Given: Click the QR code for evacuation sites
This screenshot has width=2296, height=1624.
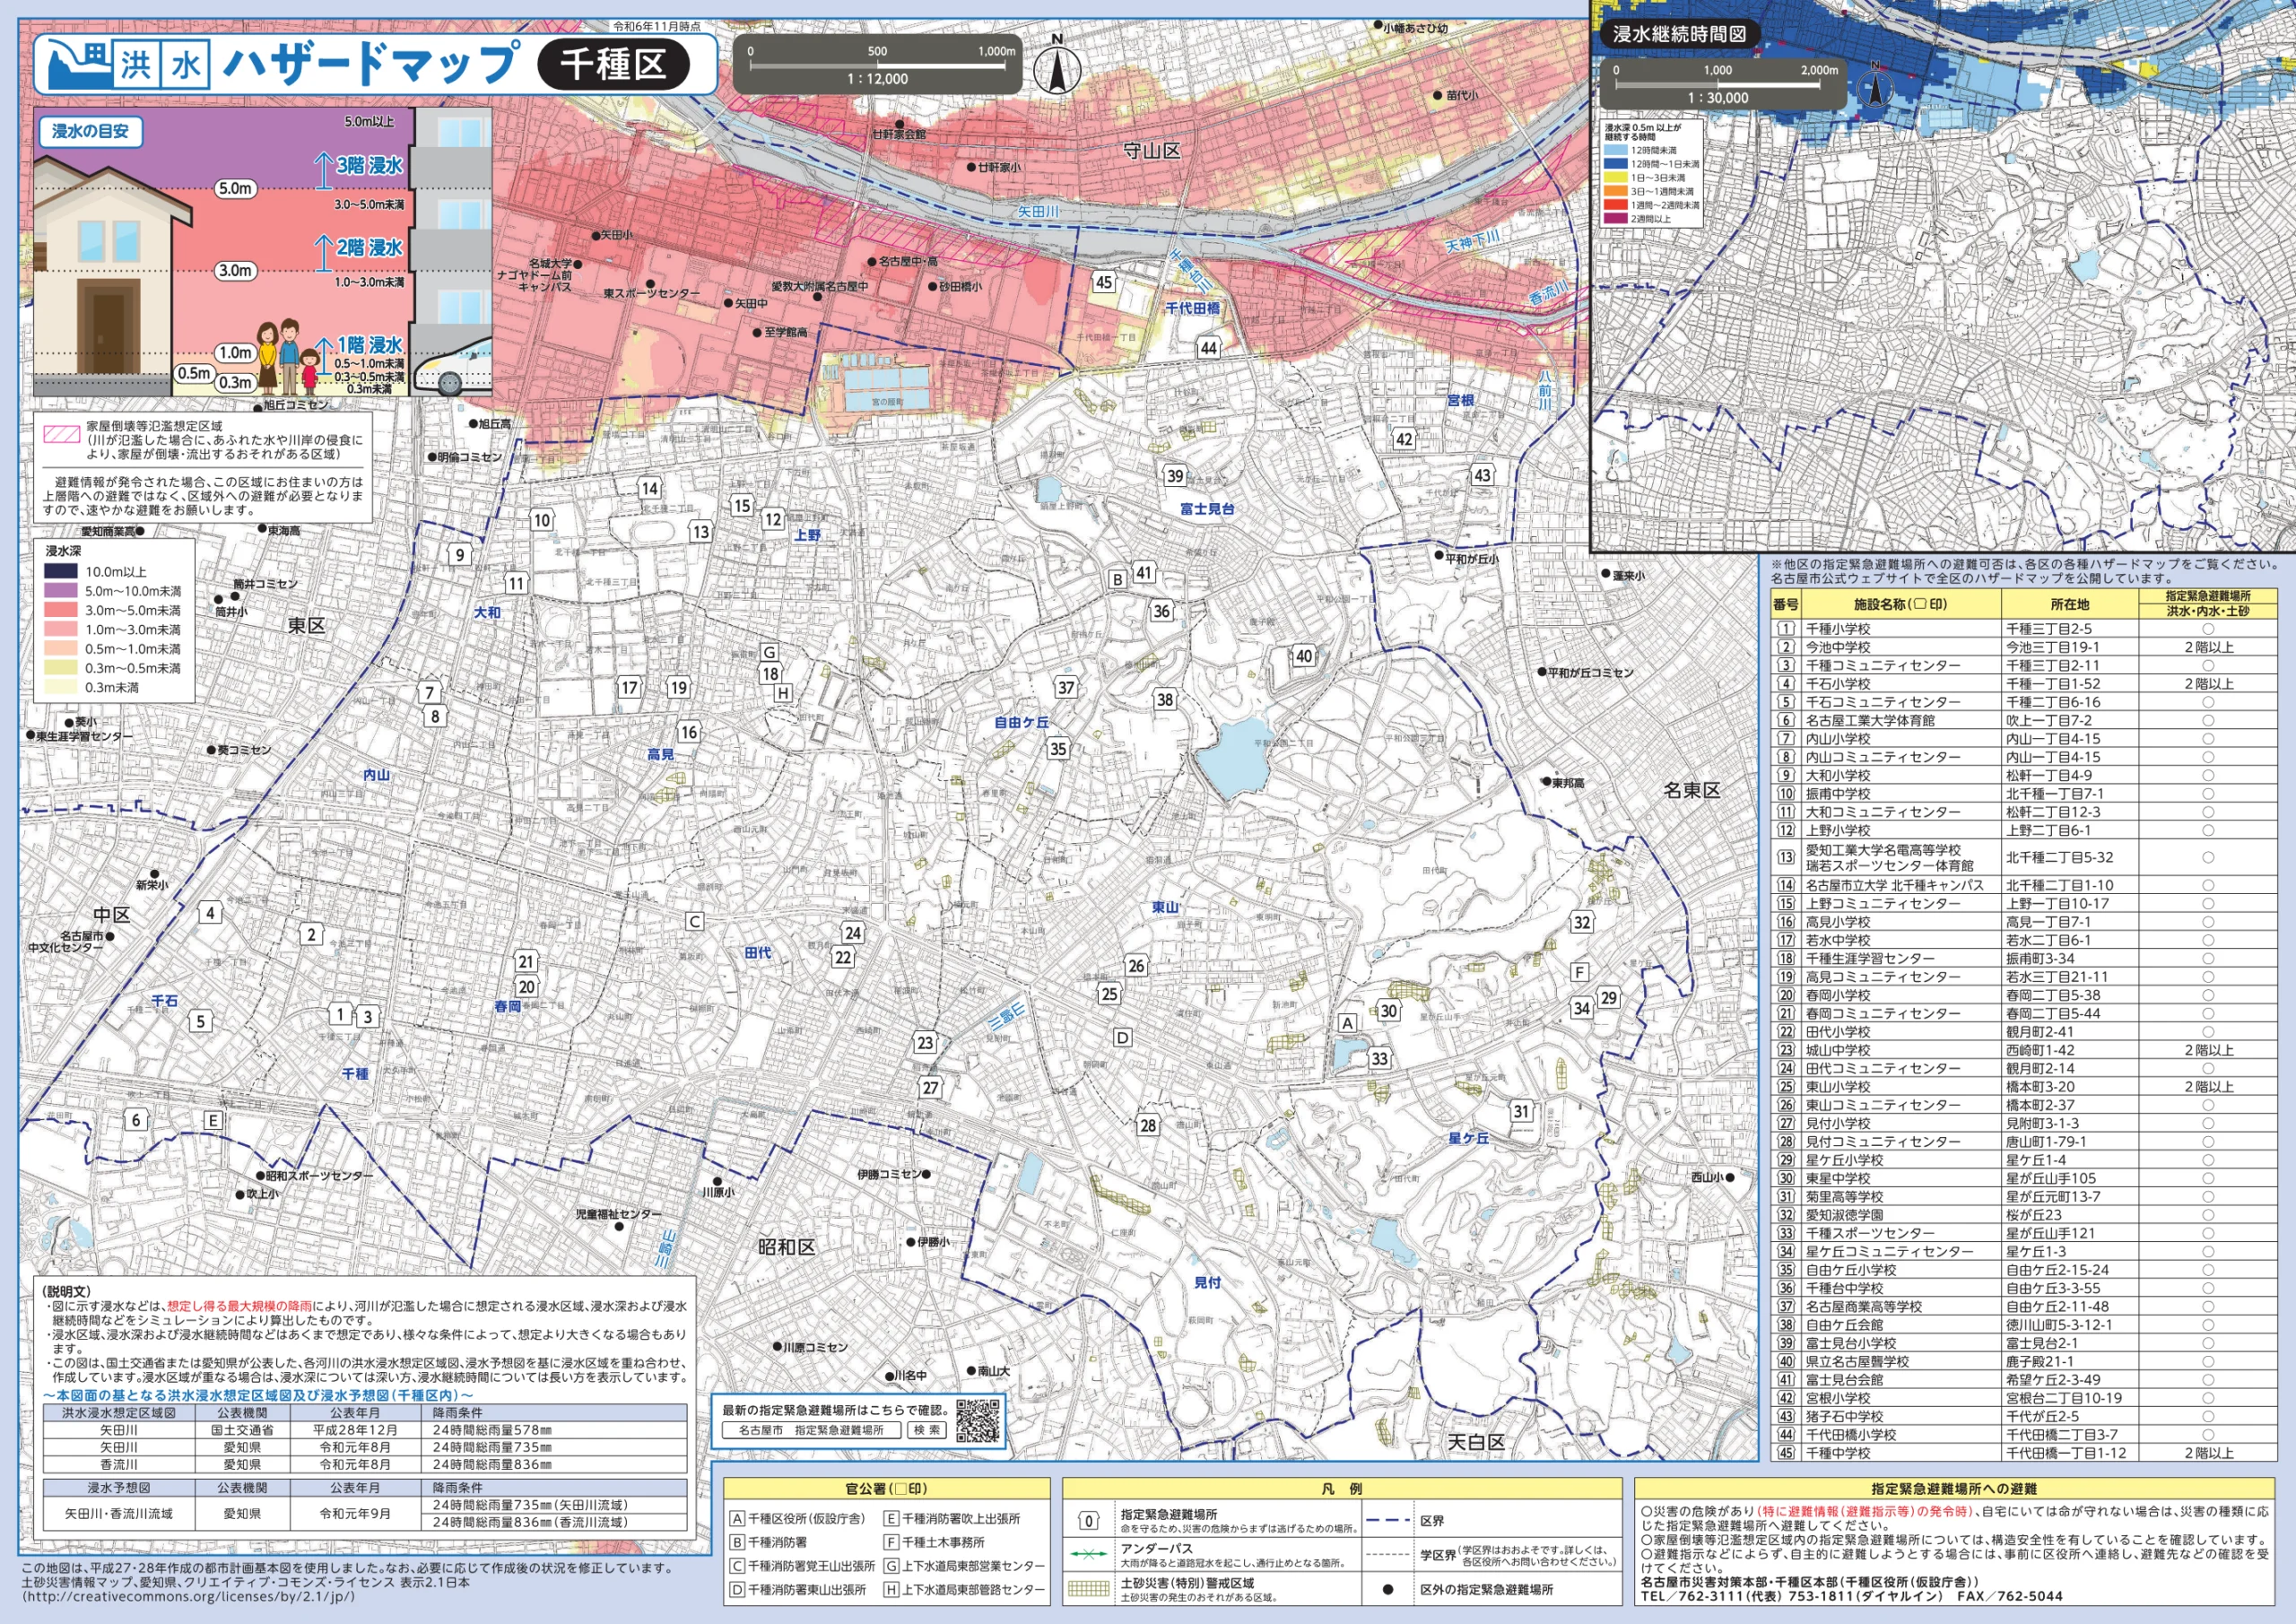Looking at the screenshot, I should (x=977, y=1421).
